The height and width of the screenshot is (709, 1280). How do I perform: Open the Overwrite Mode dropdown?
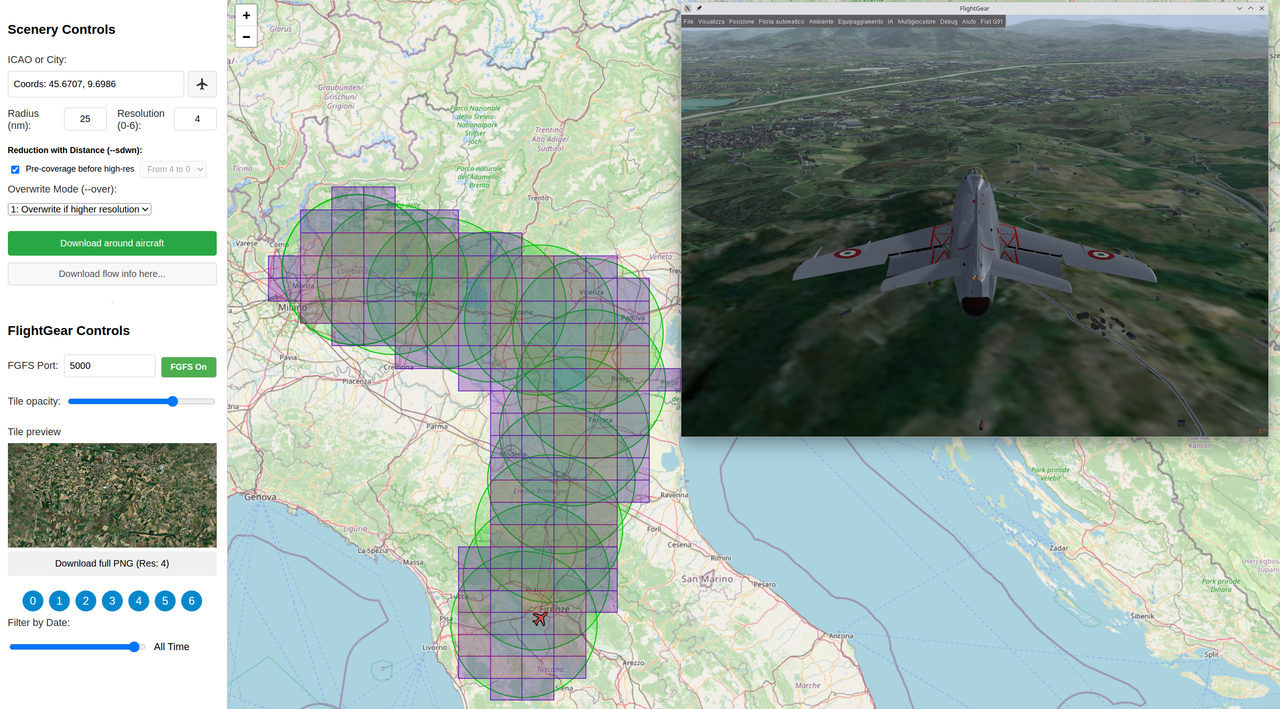pos(80,209)
